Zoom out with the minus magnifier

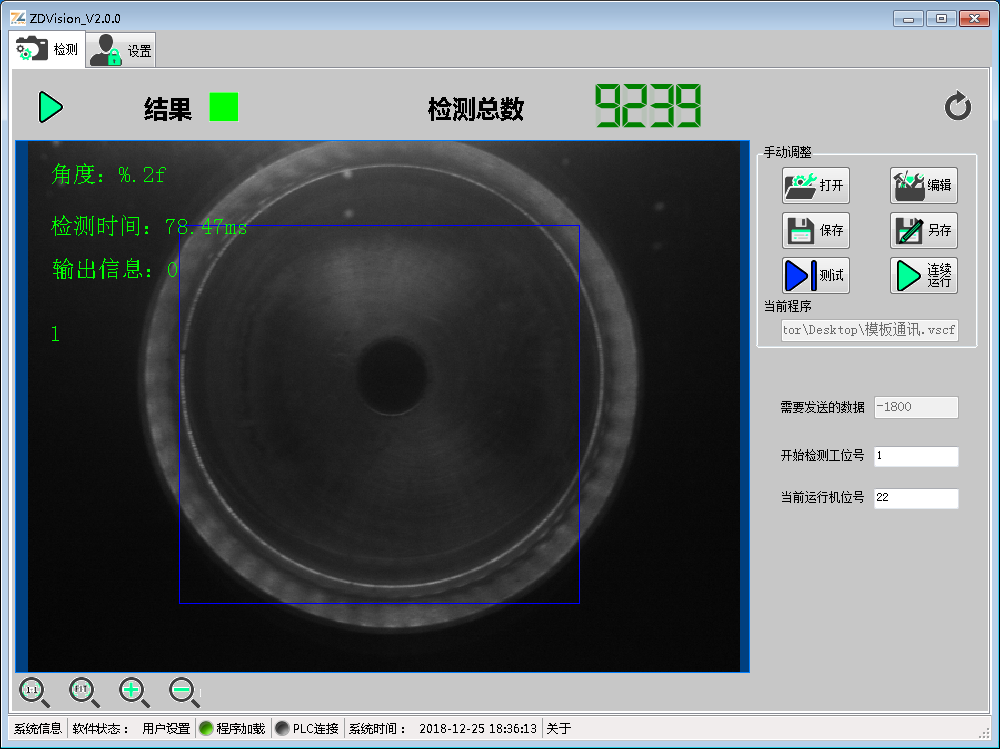point(184,692)
